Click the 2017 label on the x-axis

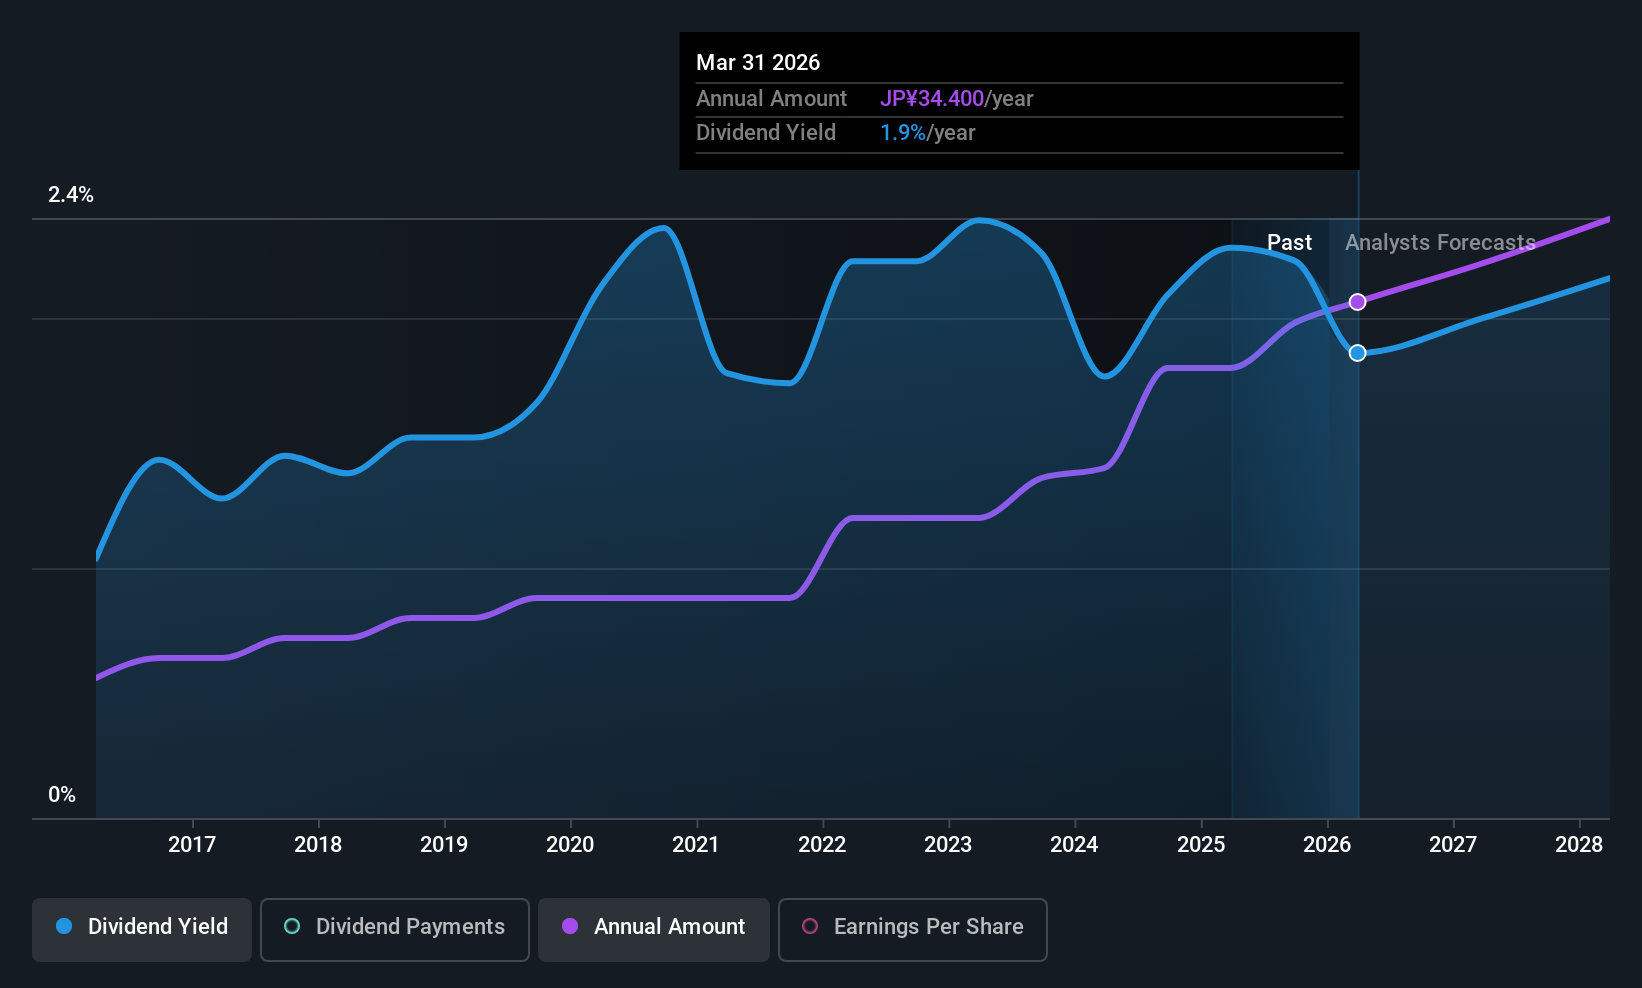click(192, 844)
